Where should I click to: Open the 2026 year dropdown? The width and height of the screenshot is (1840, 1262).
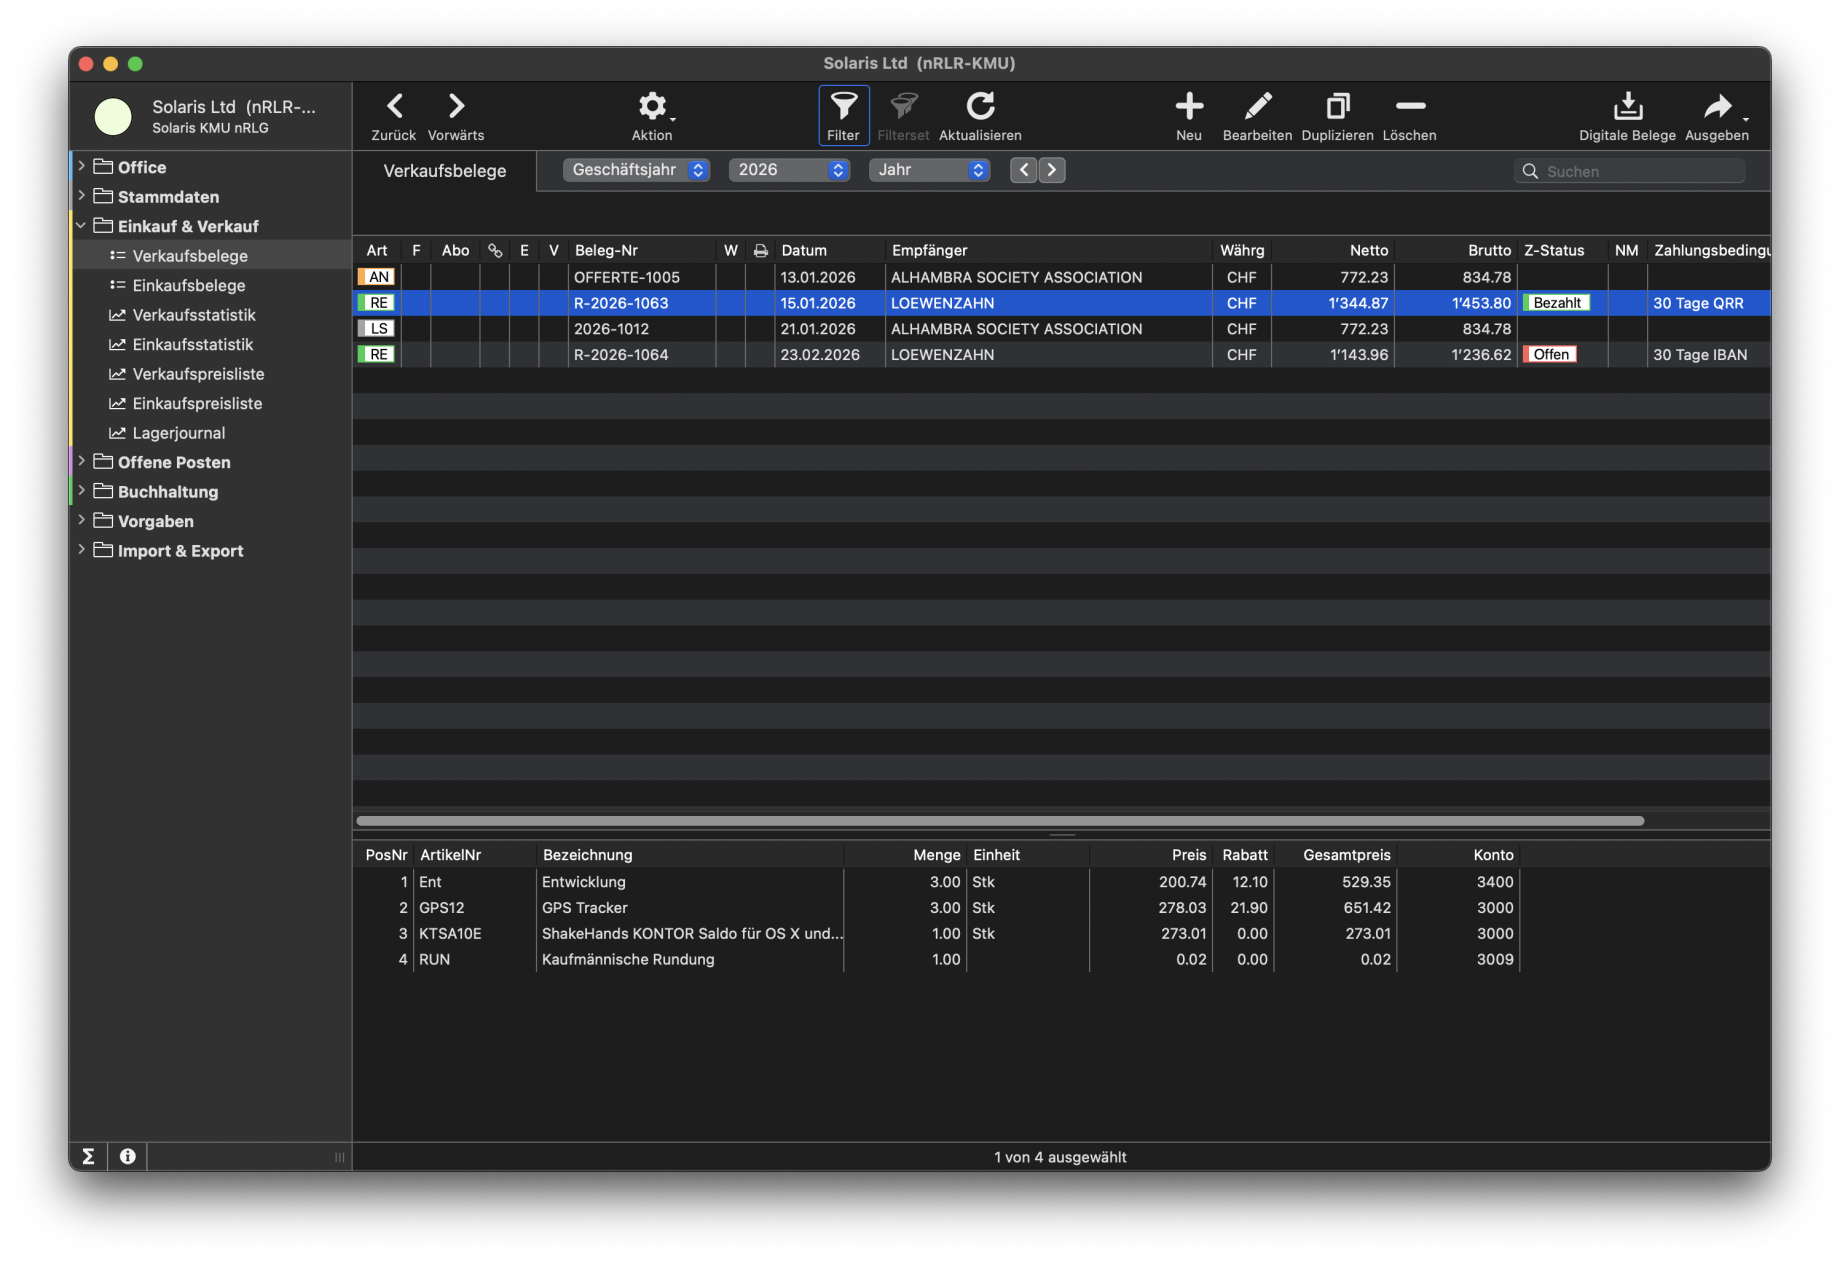[x=789, y=170]
